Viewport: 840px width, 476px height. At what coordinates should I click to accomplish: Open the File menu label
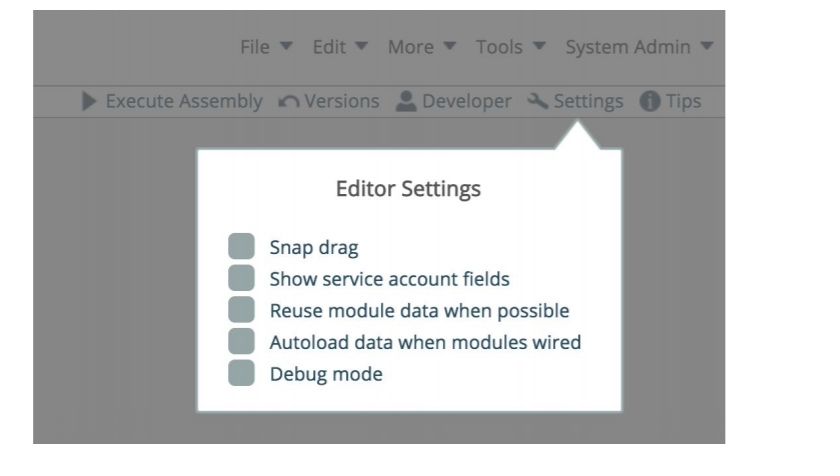(x=255, y=48)
